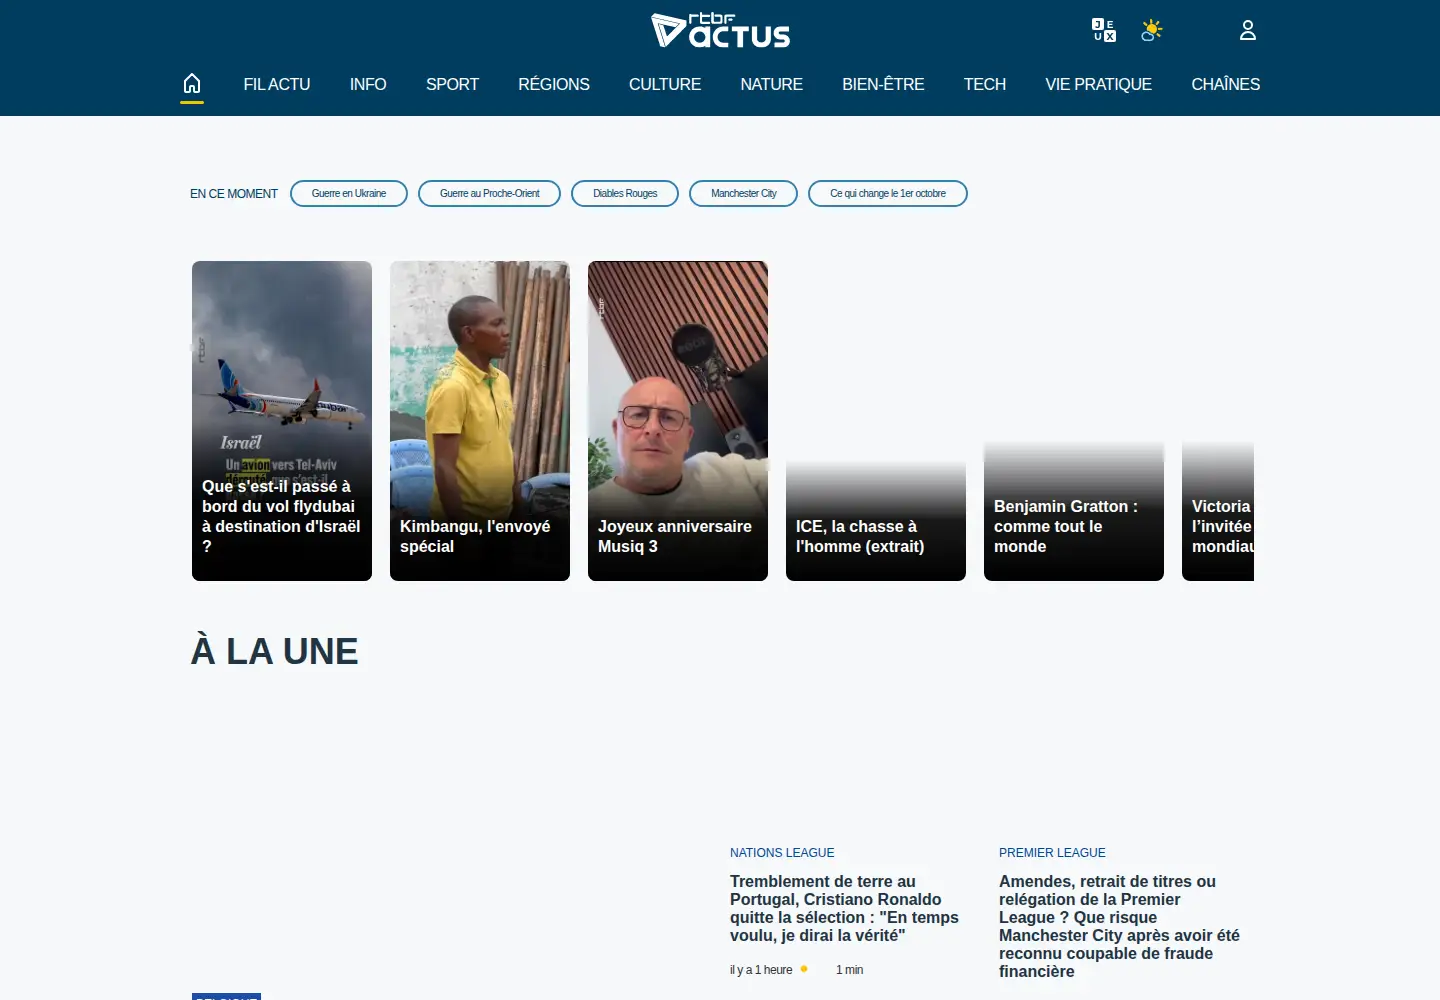Open the TECH section

985,85
